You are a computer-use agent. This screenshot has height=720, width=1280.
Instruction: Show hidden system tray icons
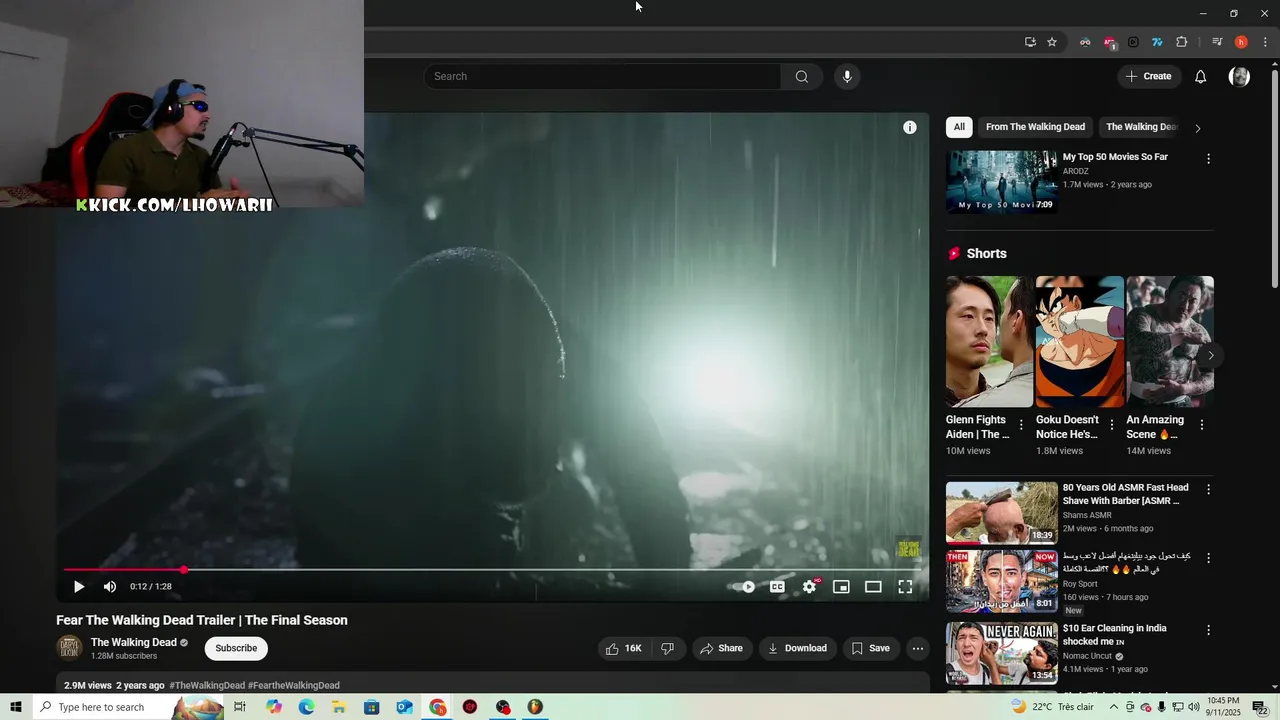[1113, 707]
